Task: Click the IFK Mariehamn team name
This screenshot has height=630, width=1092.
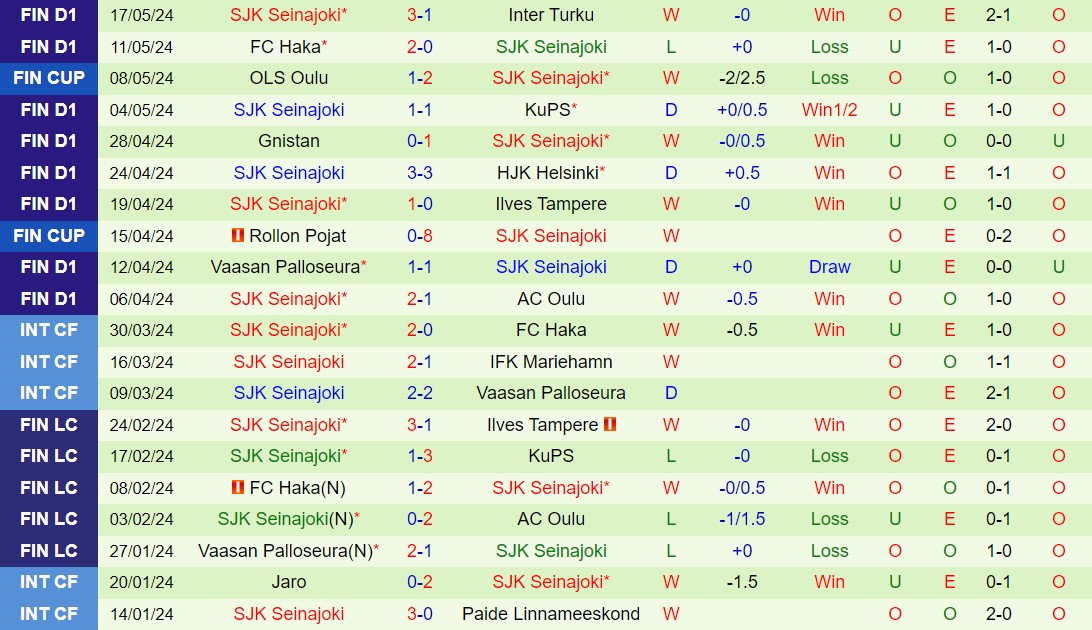Action: click(x=550, y=362)
